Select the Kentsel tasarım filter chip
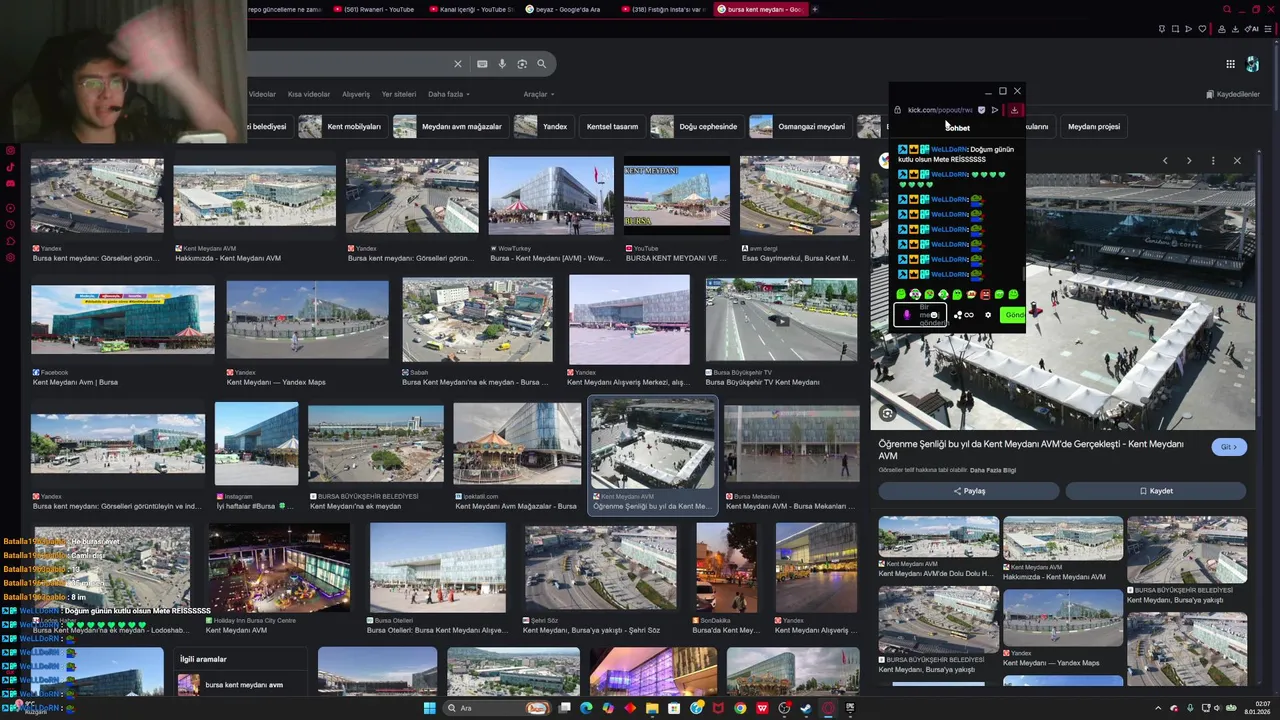Image resolution: width=1280 pixels, height=720 pixels. 612,127
